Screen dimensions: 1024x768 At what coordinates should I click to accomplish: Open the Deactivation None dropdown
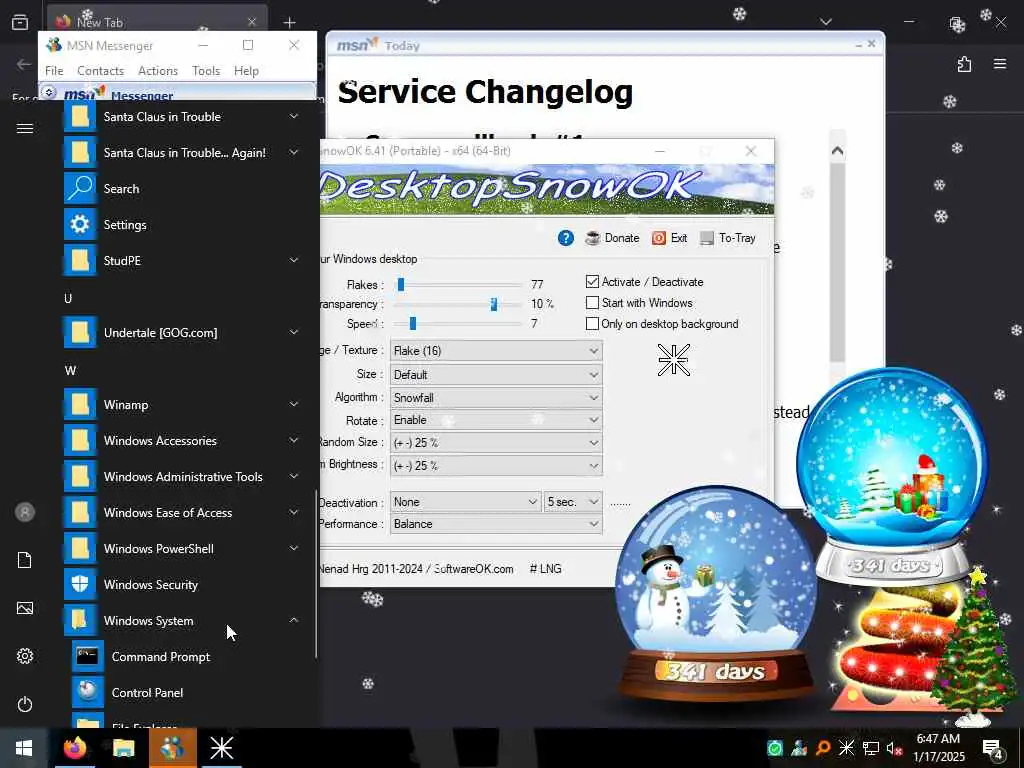click(466, 502)
